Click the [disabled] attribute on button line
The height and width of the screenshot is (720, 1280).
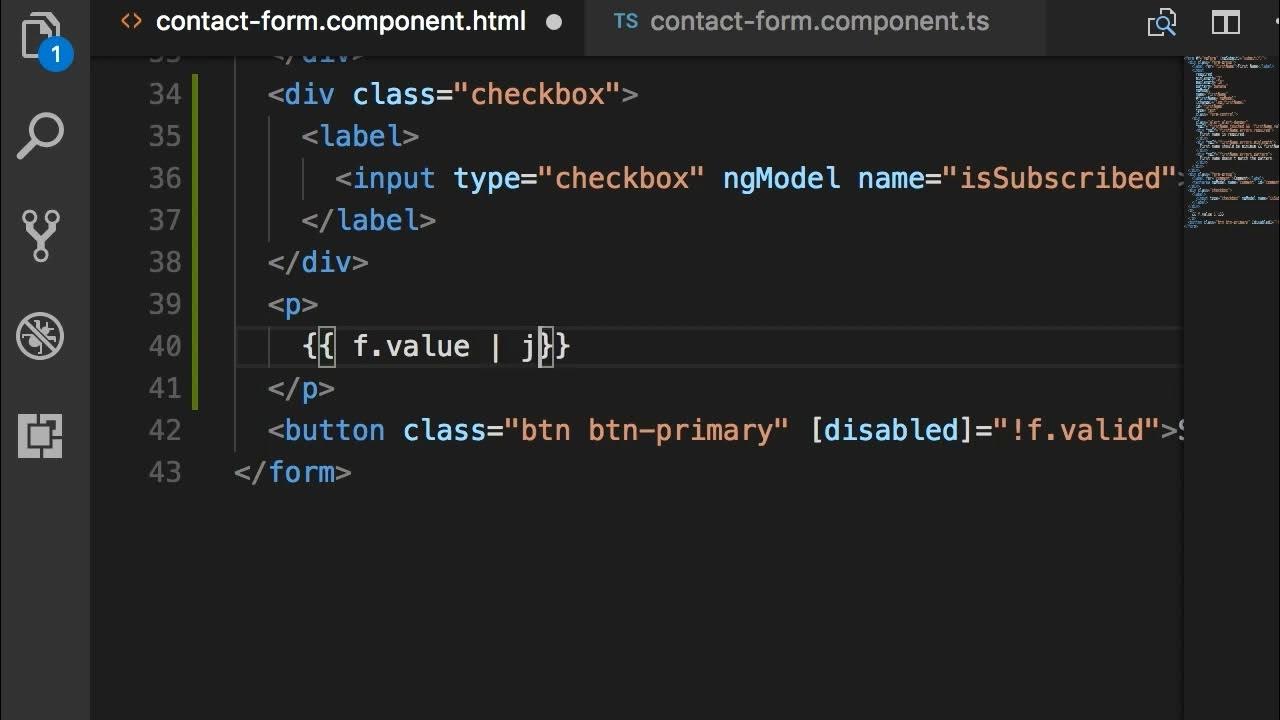[x=891, y=430]
